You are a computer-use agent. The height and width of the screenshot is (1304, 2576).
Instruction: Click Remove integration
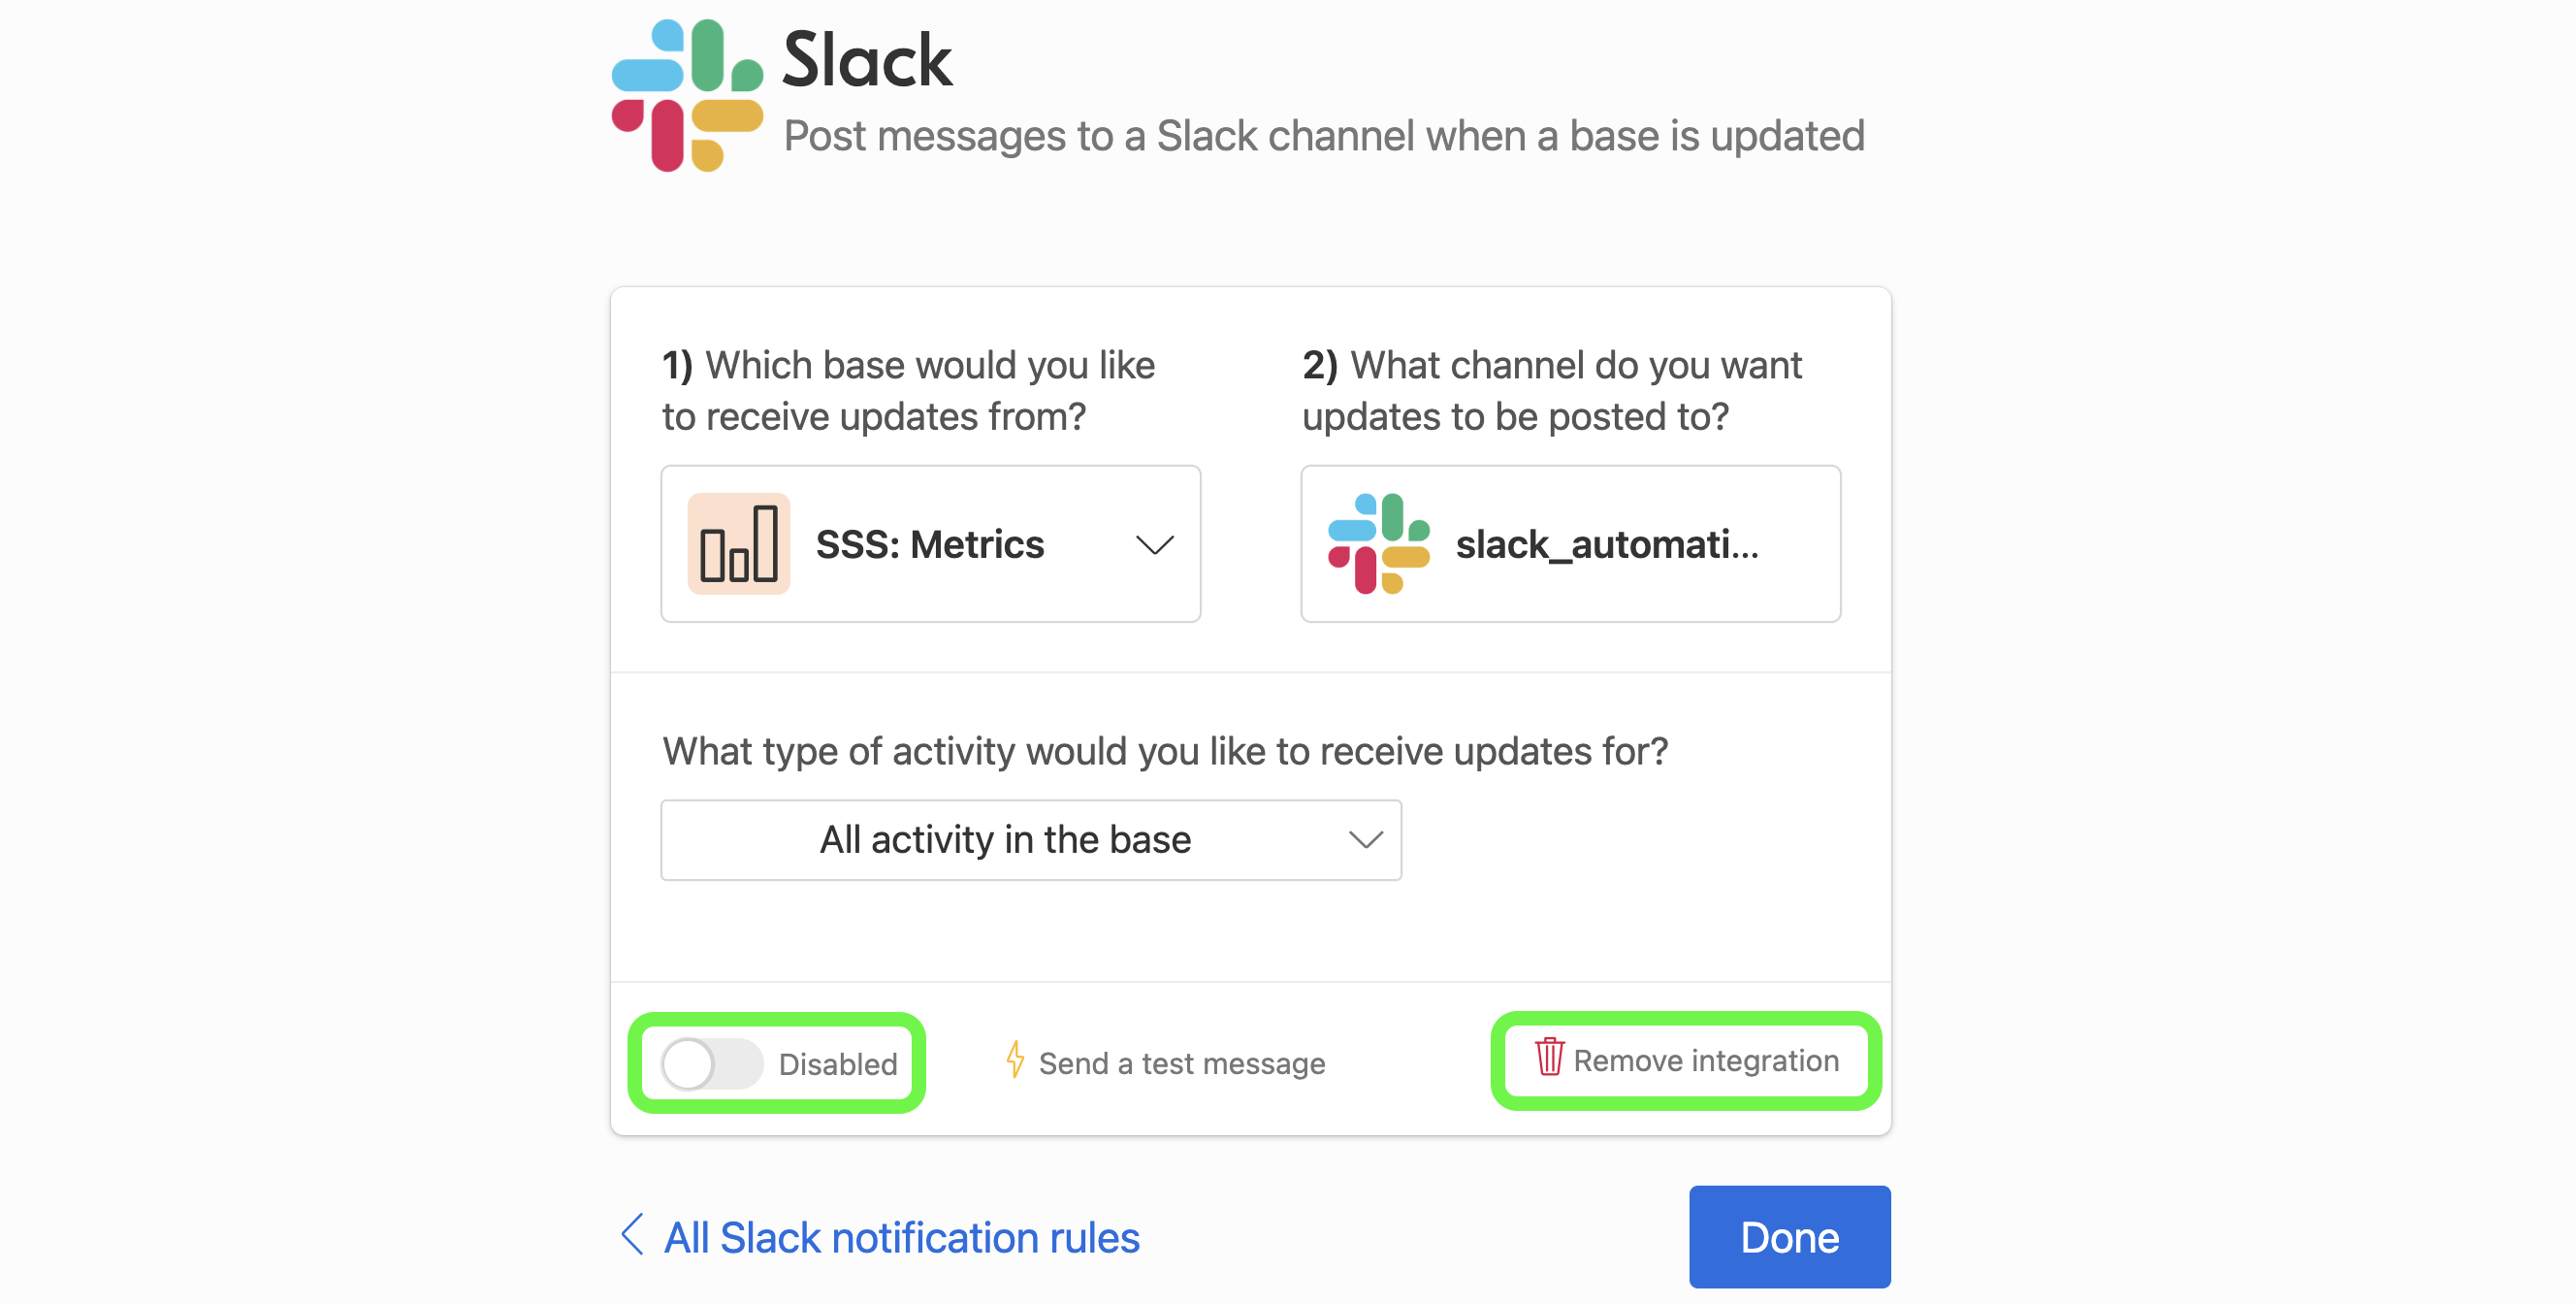pos(1687,1060)
